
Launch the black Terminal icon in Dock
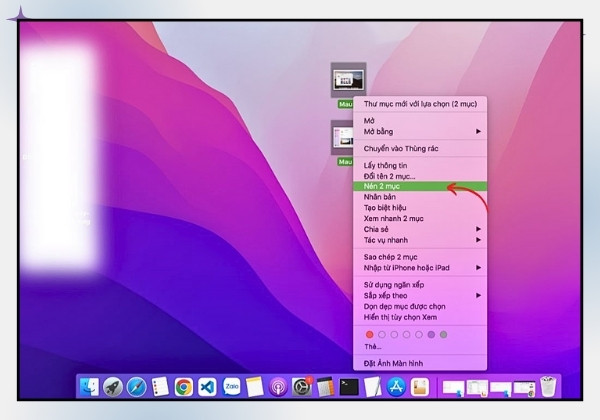pyautogui.click(x=349, y=387)
